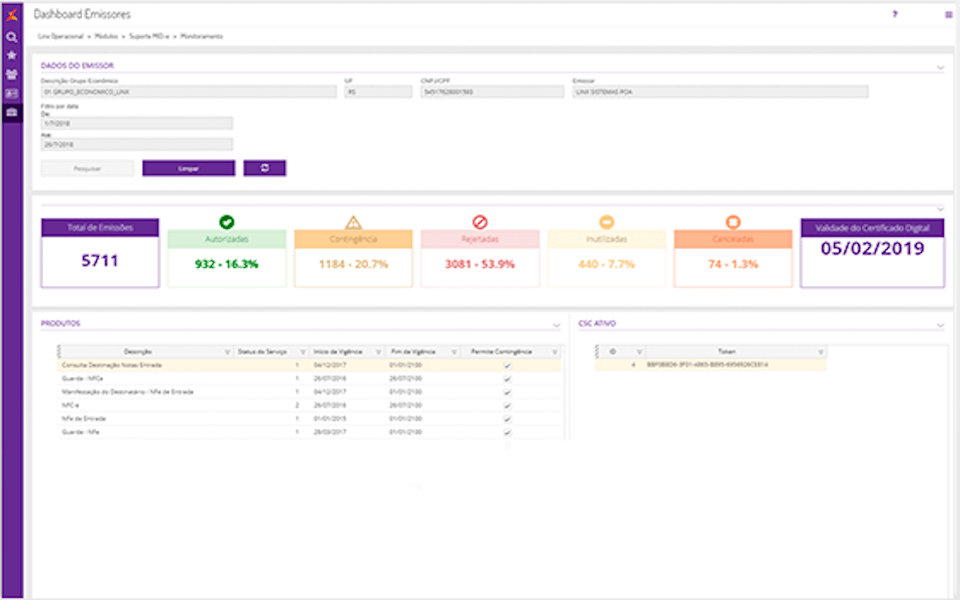Click the Até end date field
Screen dimensions: 960x600
tap(137, 144)
